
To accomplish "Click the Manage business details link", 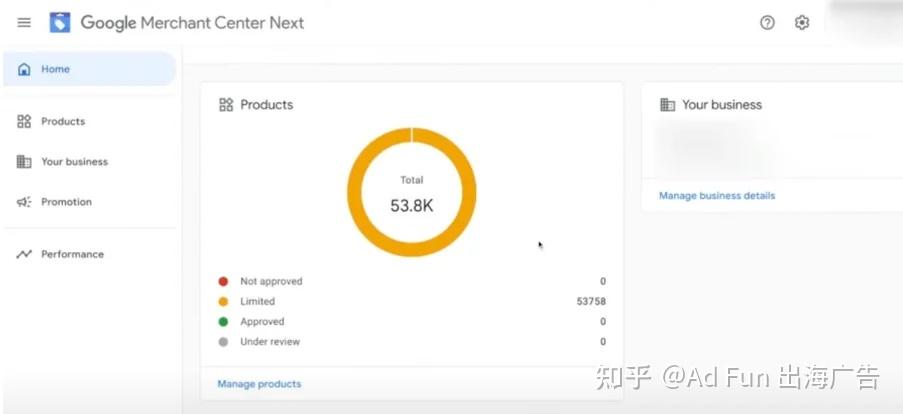I will point(717,196).
